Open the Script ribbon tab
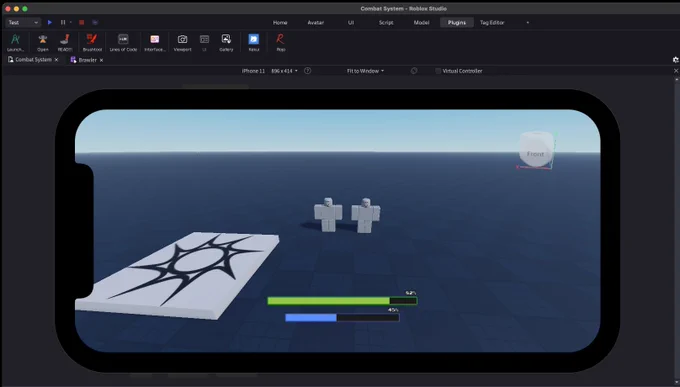This screenshot has height=387, width=680. [x=386, y=23]
